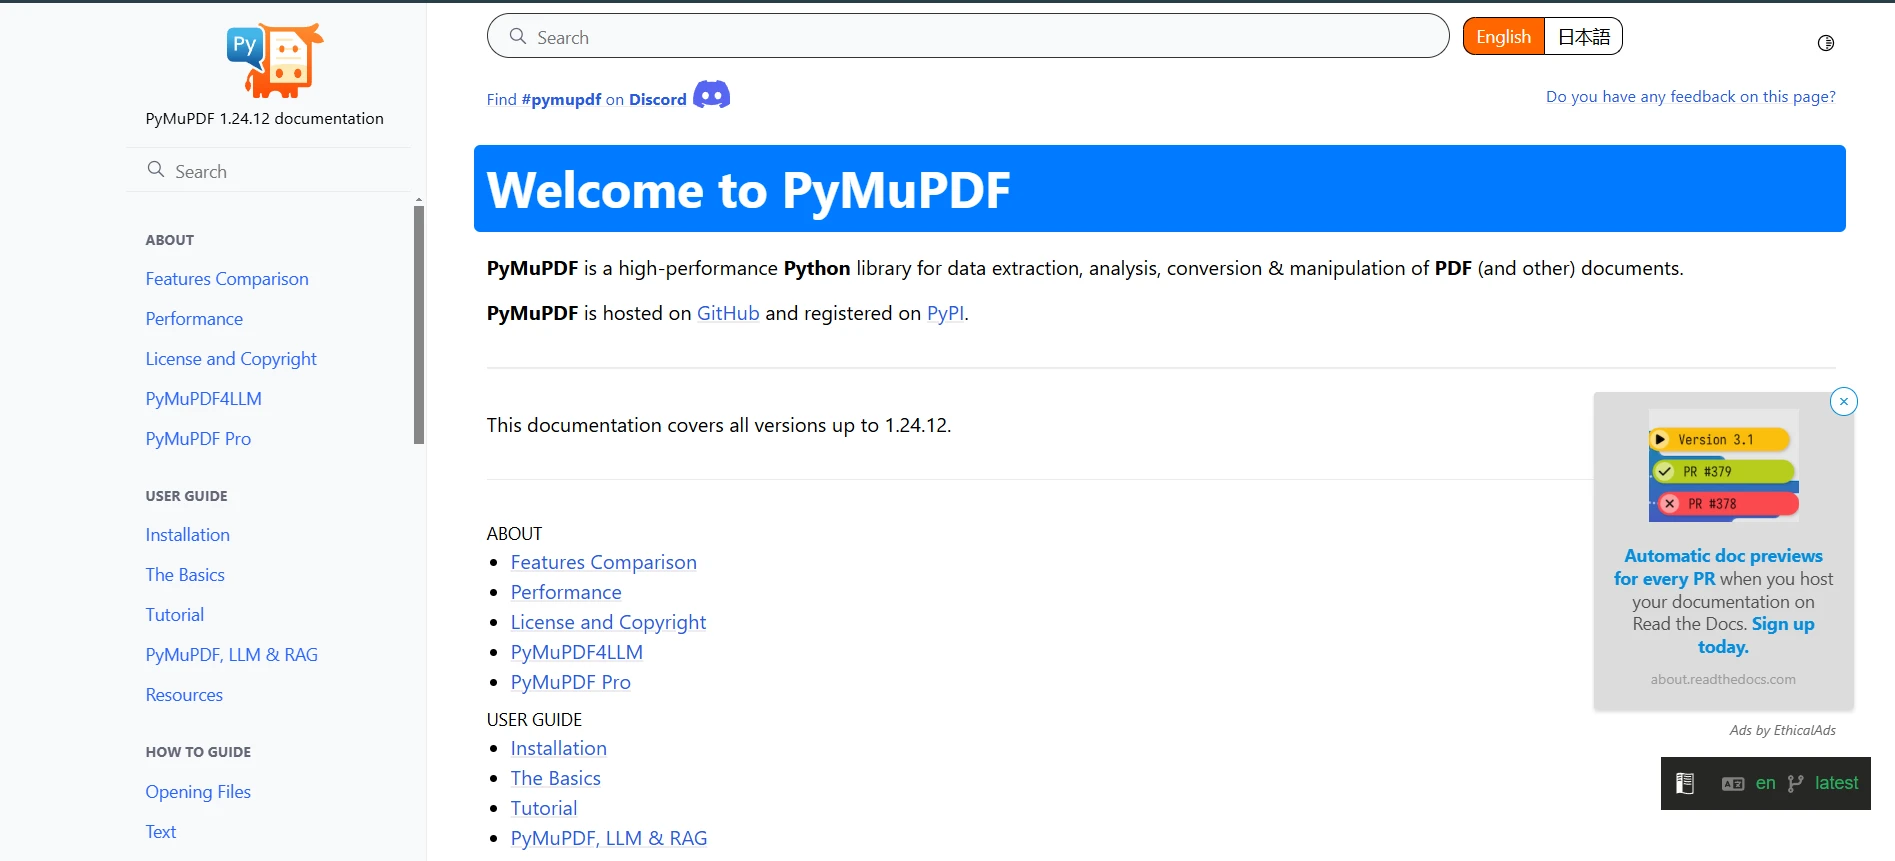Click the PyMuPDF logo in the sidebar
The image size is (1895, 861).
(x=274, y=60)
